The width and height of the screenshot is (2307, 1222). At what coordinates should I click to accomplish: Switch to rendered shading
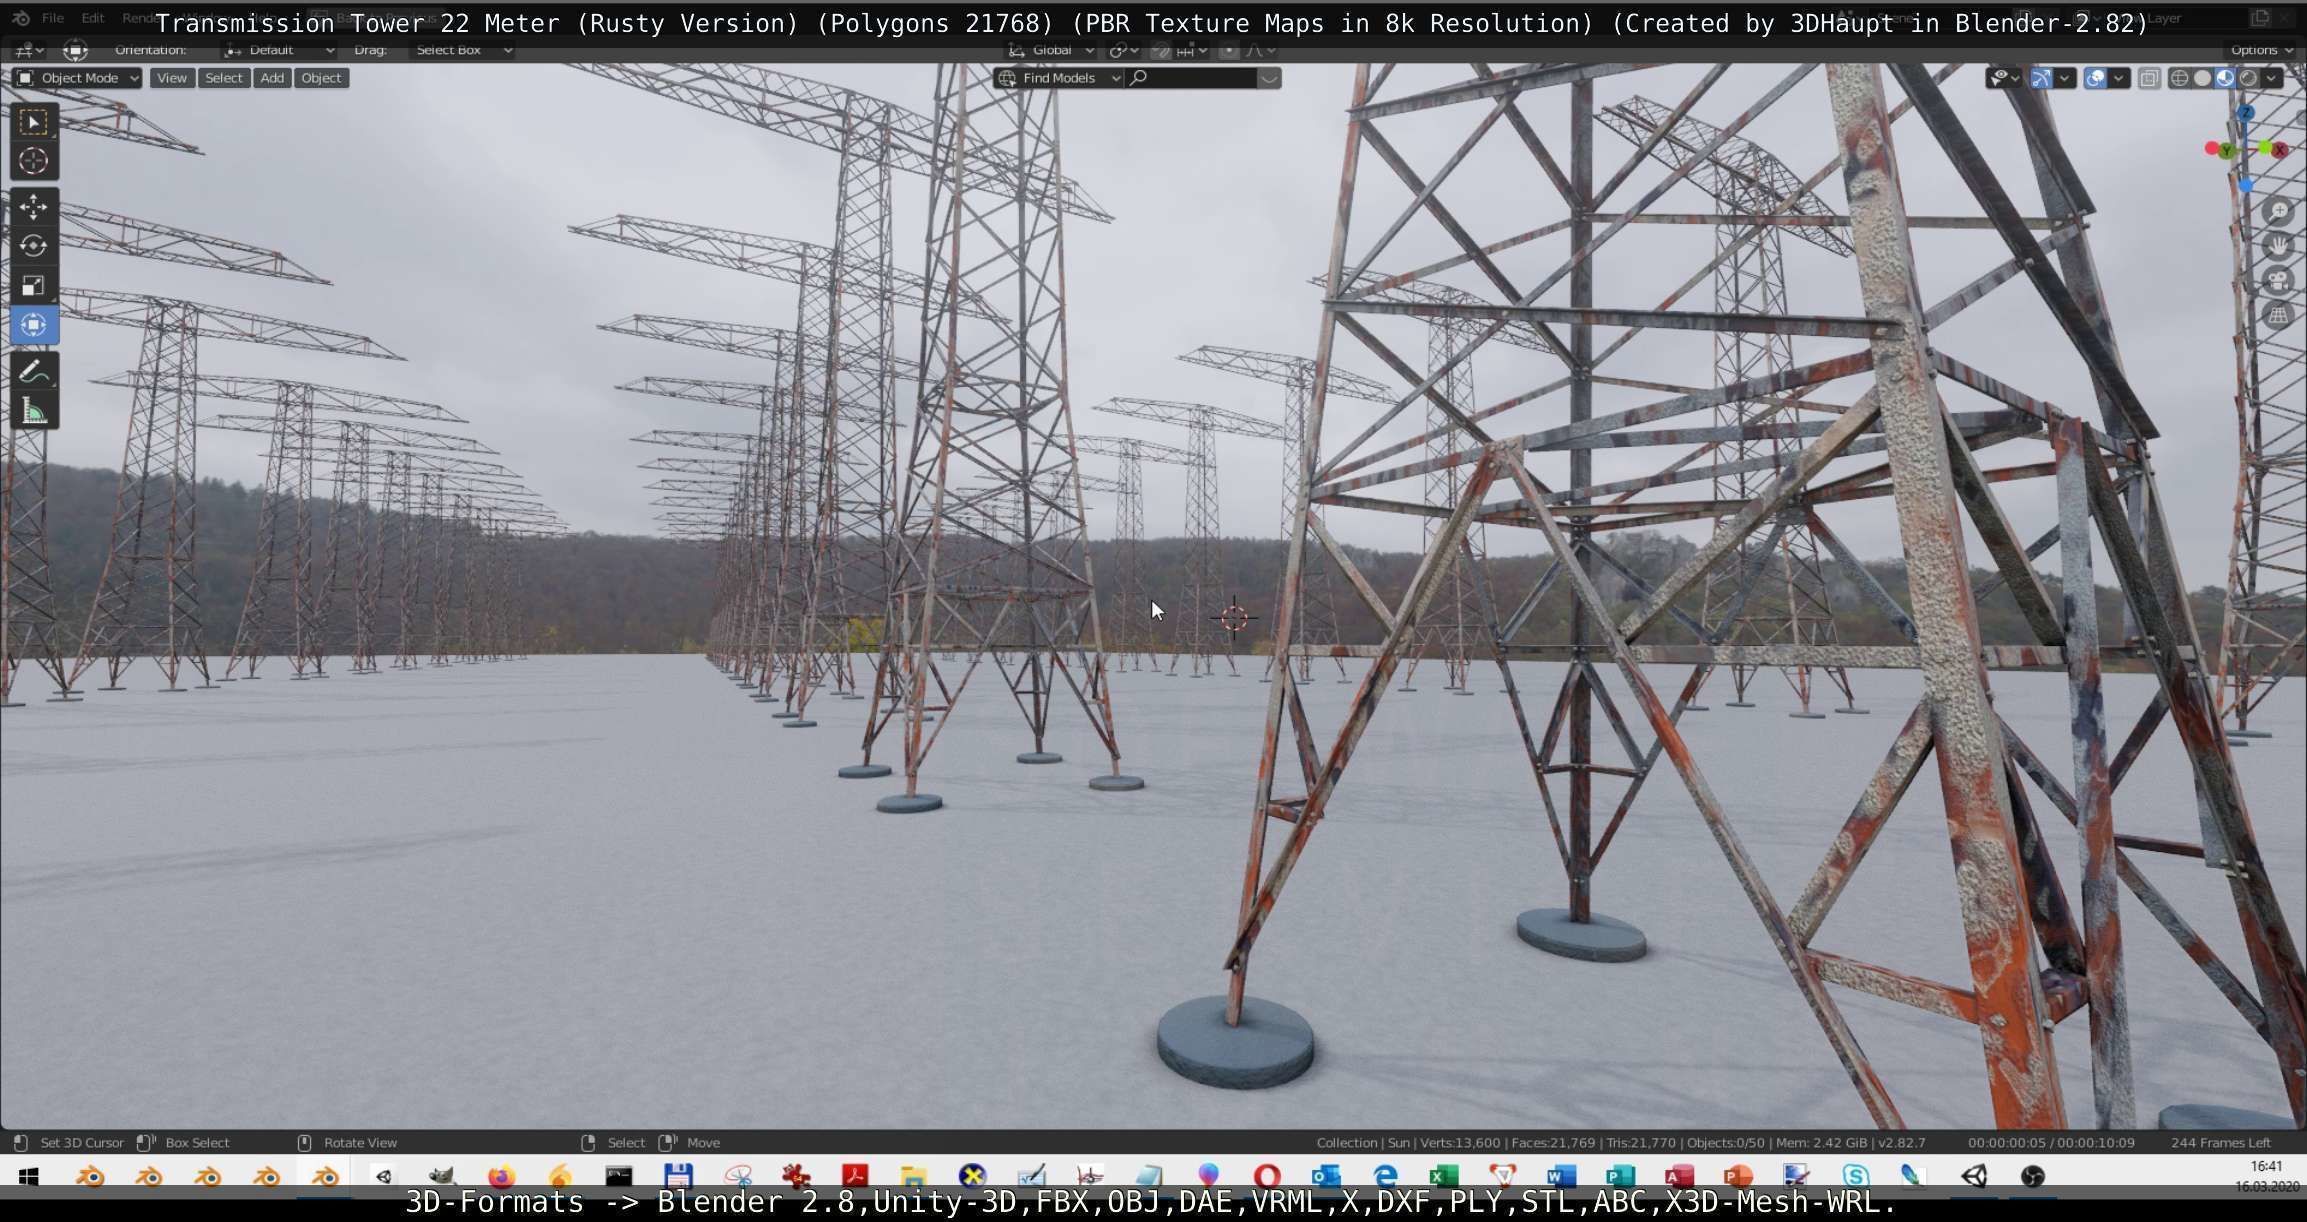(x=2248, y=78)
